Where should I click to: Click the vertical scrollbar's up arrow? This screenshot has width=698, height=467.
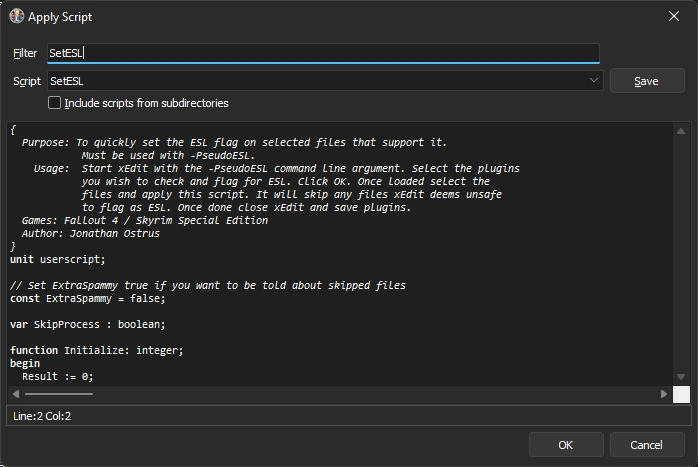coord(681,130)
